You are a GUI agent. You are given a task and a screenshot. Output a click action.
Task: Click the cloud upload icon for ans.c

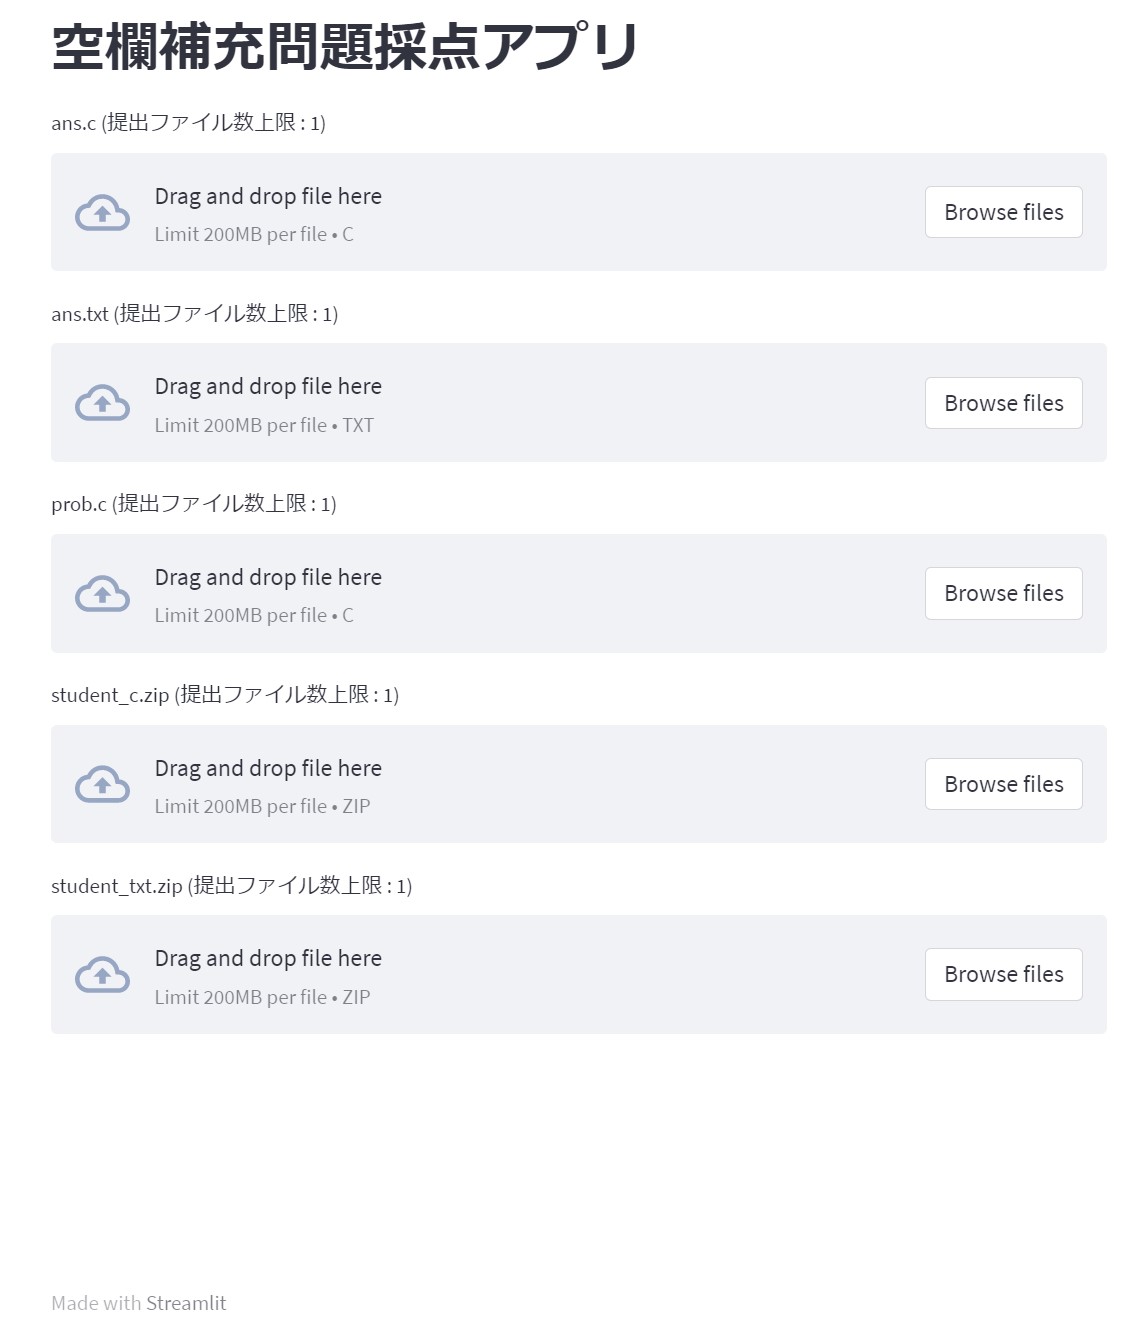(102, 213)
